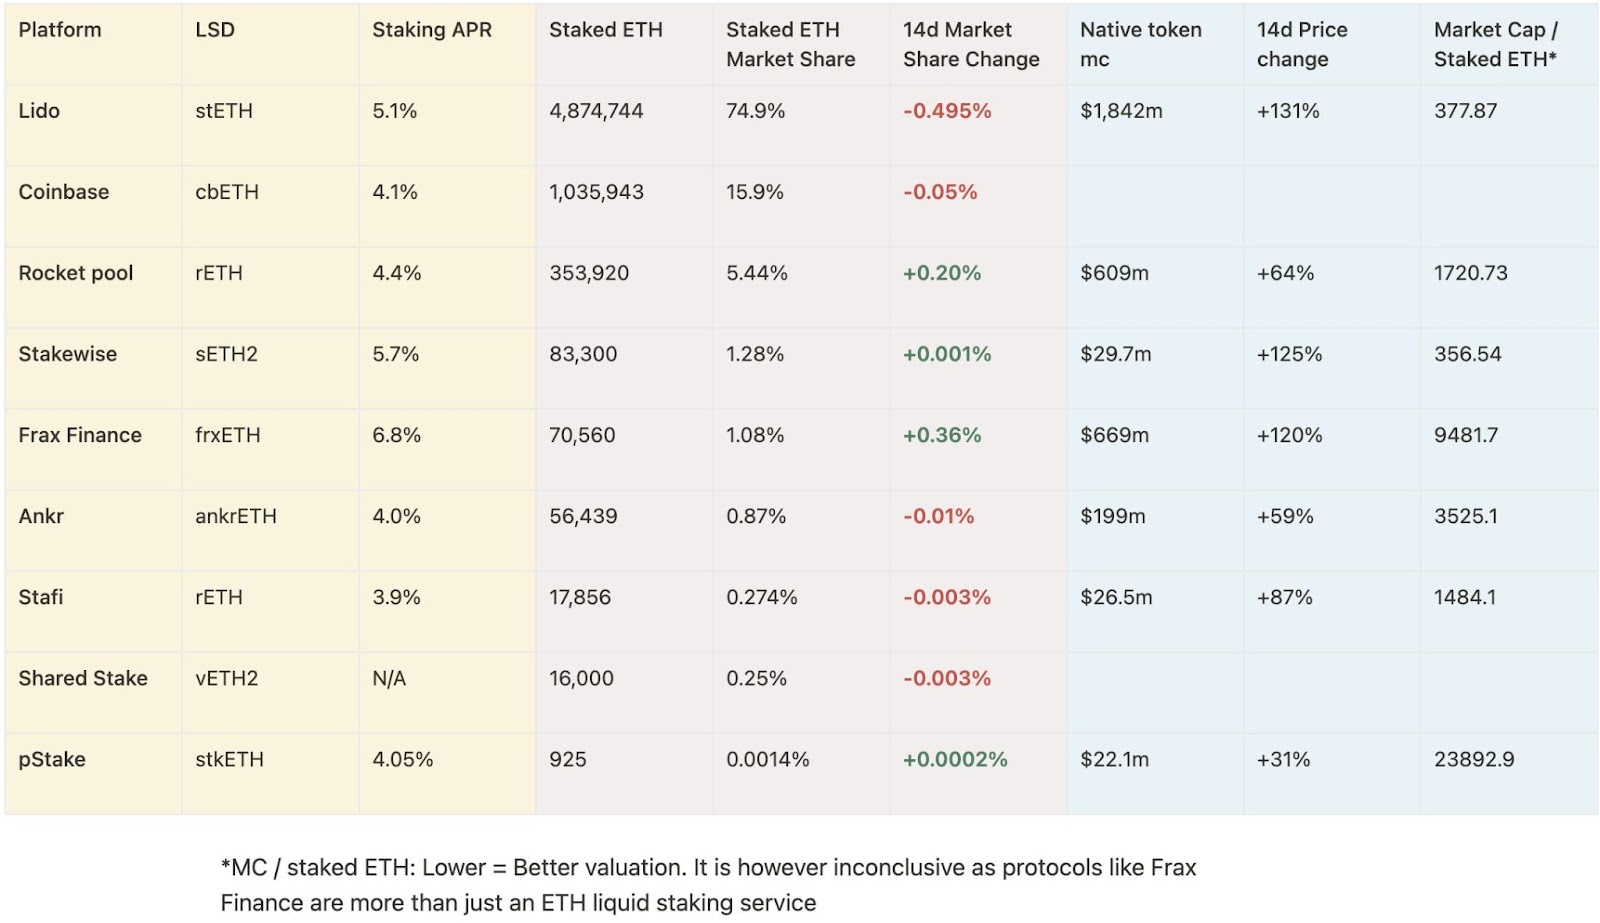Viewport: 1600px width, 923px height.
Task: Select the Staking APR column header
Action: (x=432, y=30)
